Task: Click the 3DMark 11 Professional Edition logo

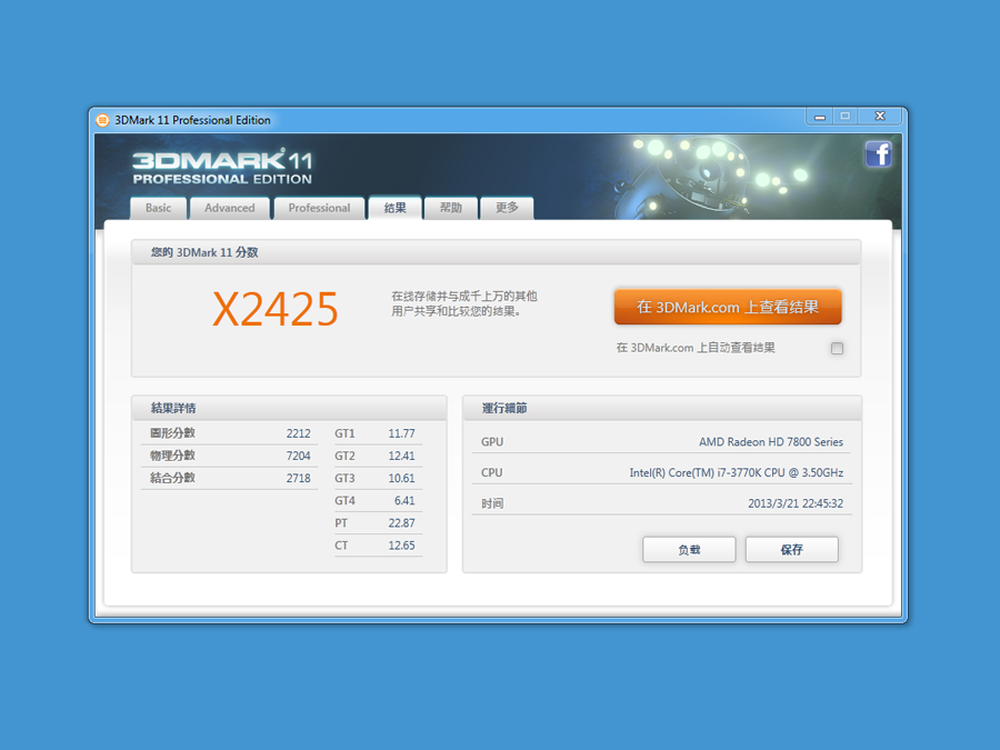Action: tap(222, 167)
